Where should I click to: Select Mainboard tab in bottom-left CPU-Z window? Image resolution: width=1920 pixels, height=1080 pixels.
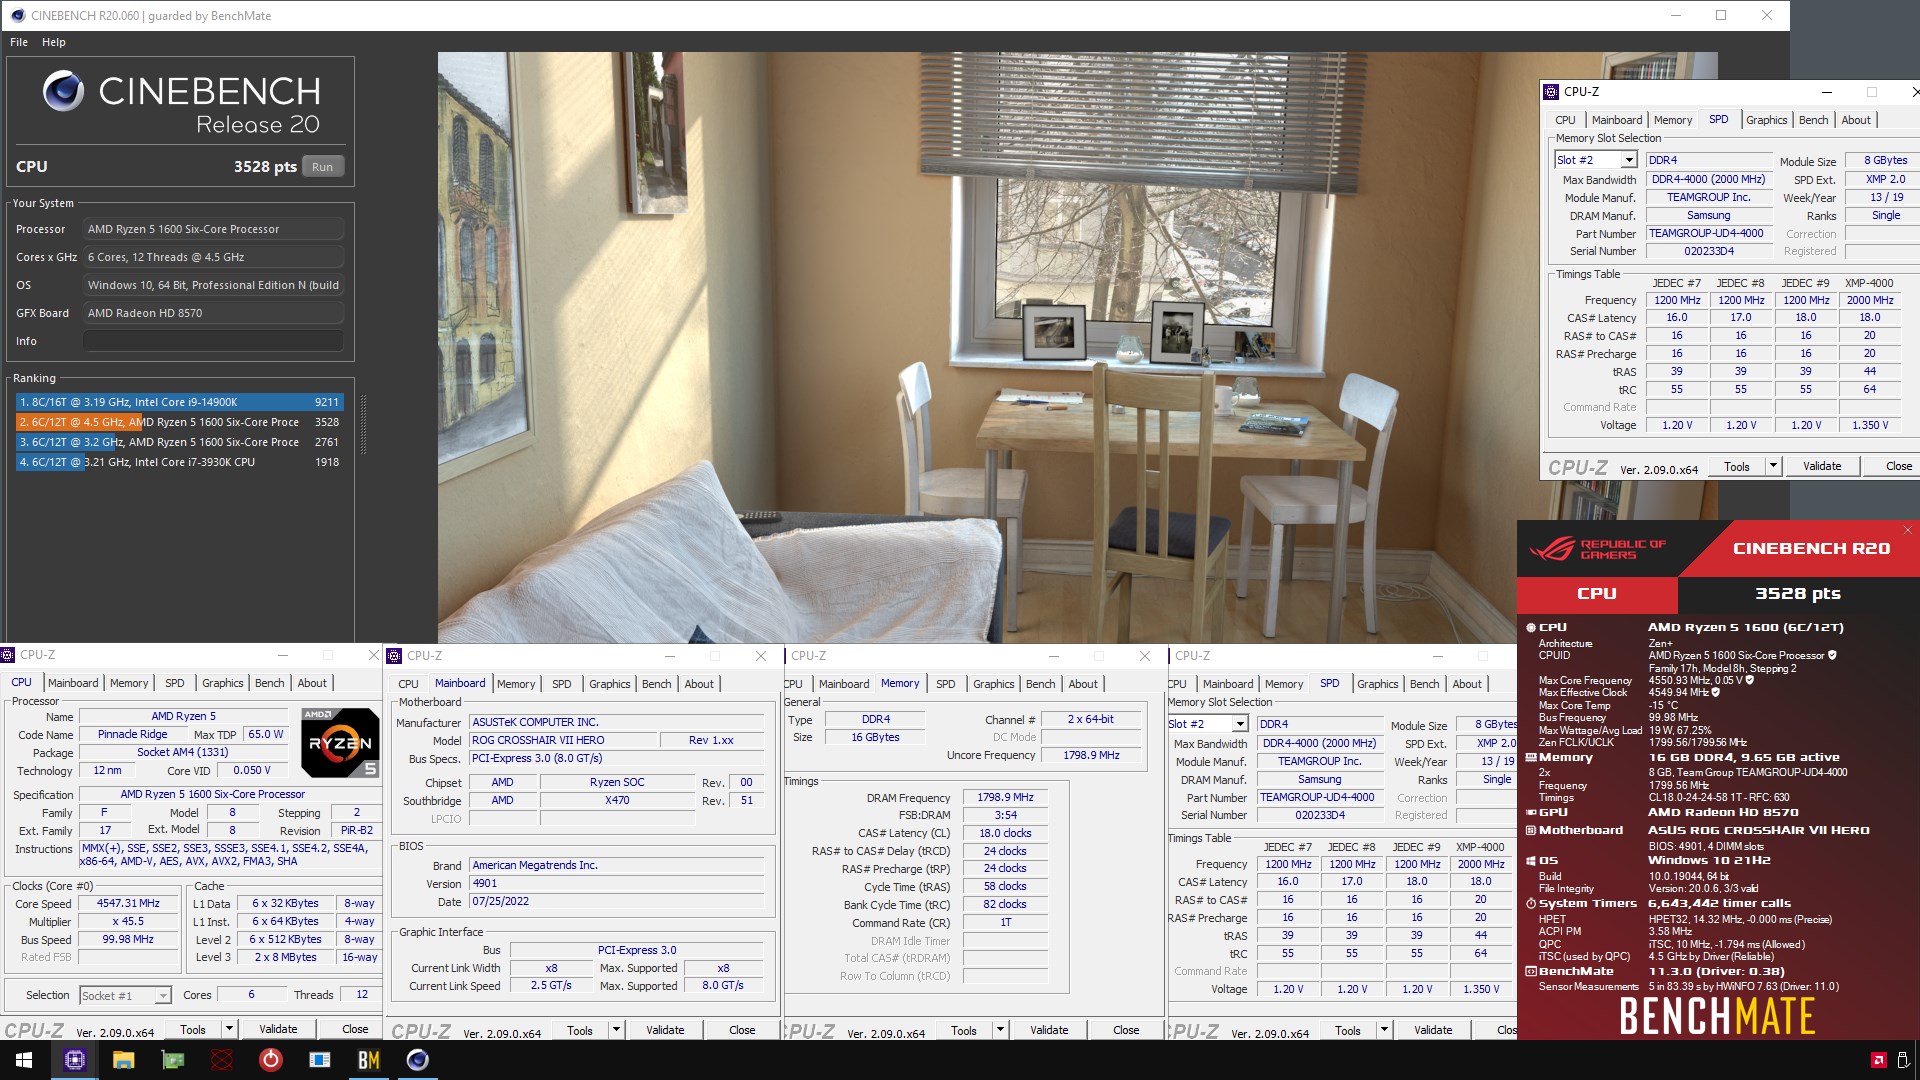coord(73,683)
